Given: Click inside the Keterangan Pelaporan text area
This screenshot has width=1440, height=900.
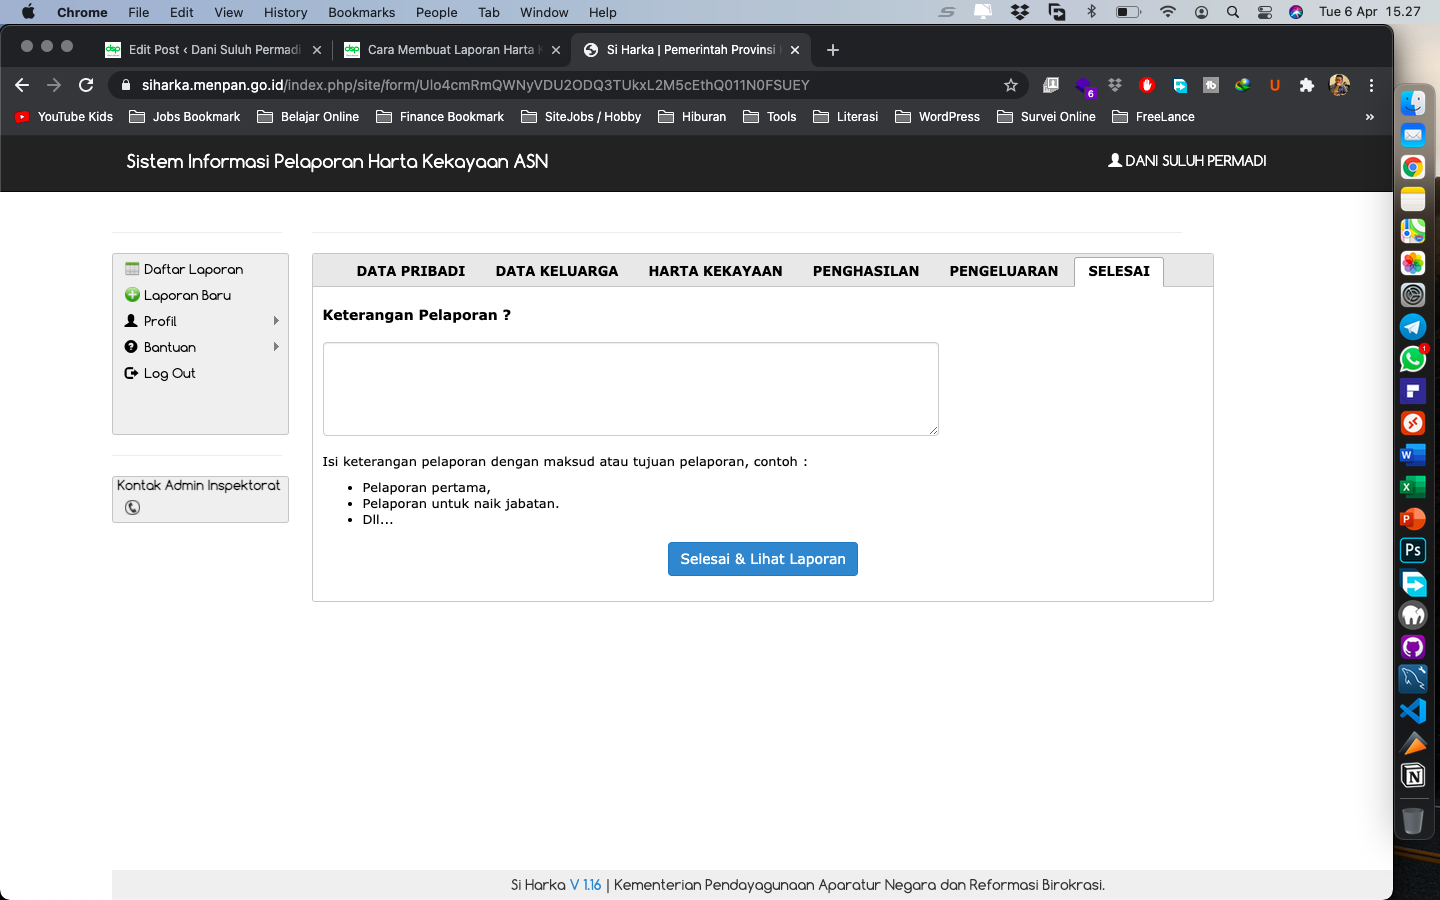Looking at the screenshot, I should (x=630, y=389).
